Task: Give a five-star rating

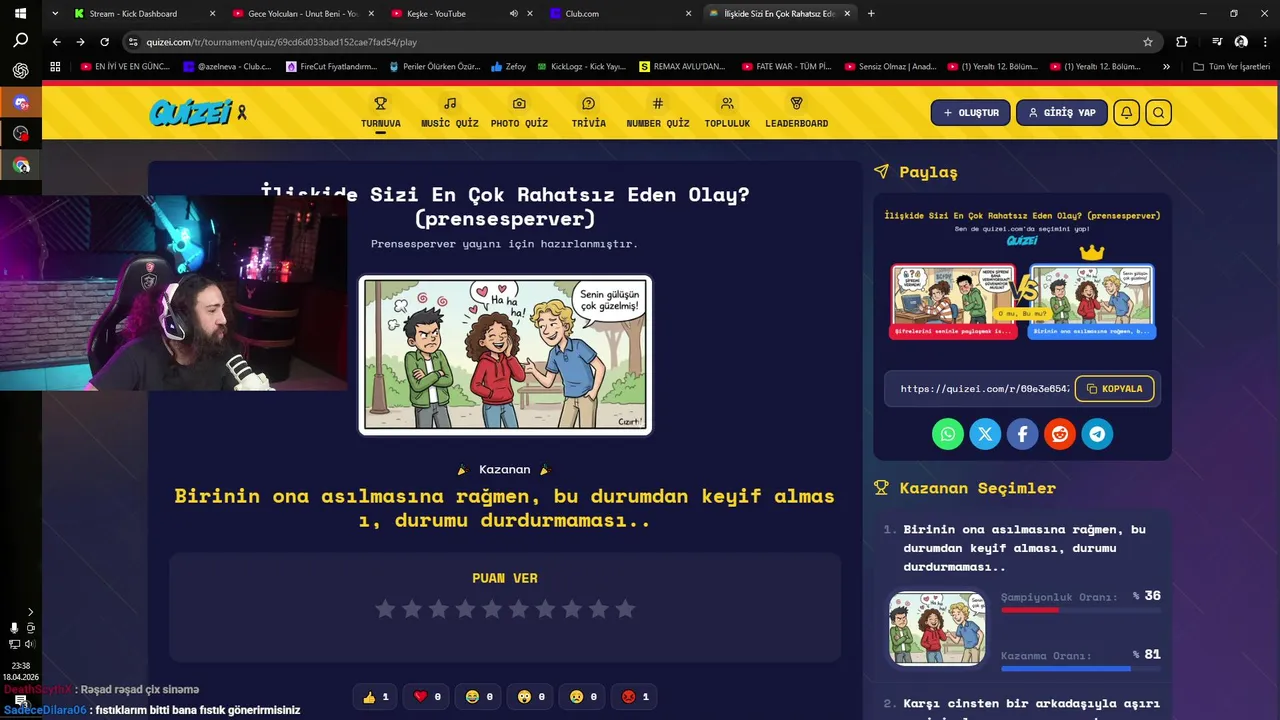Action: point(492,609)
